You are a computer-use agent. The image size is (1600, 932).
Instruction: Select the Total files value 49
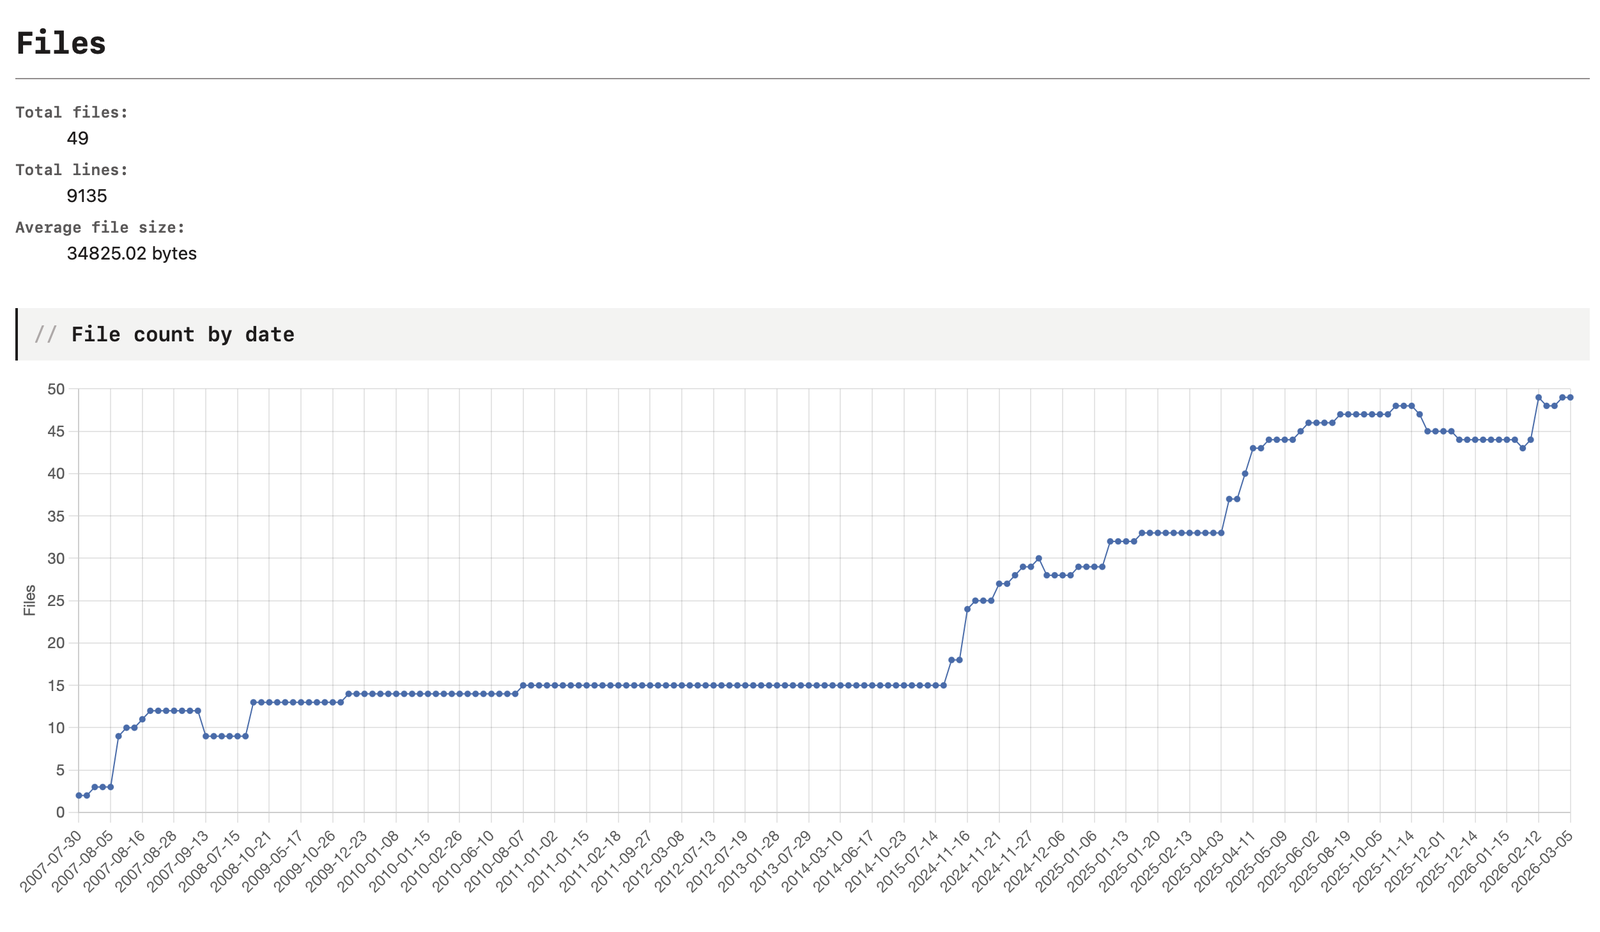[78, 138]
